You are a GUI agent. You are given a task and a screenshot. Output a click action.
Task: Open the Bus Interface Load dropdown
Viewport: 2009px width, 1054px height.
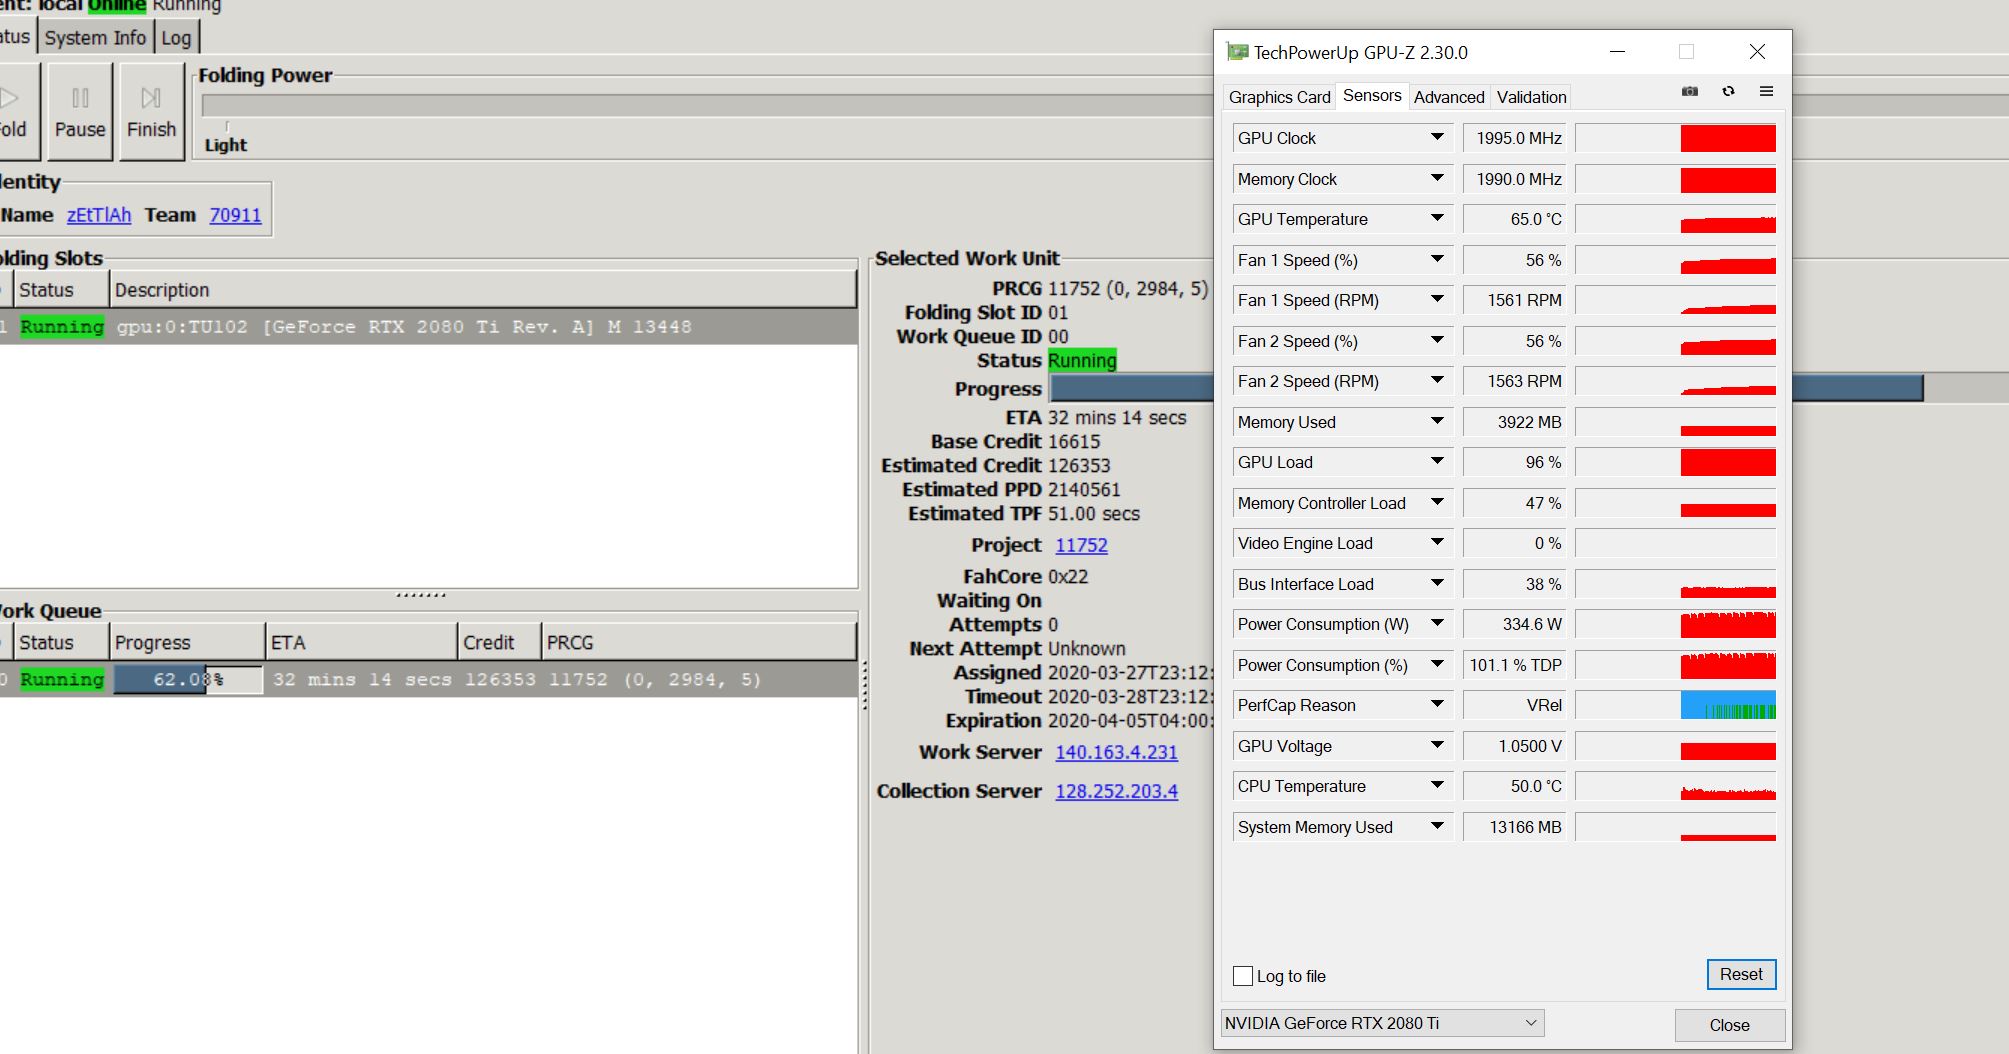click(1437, 583)
